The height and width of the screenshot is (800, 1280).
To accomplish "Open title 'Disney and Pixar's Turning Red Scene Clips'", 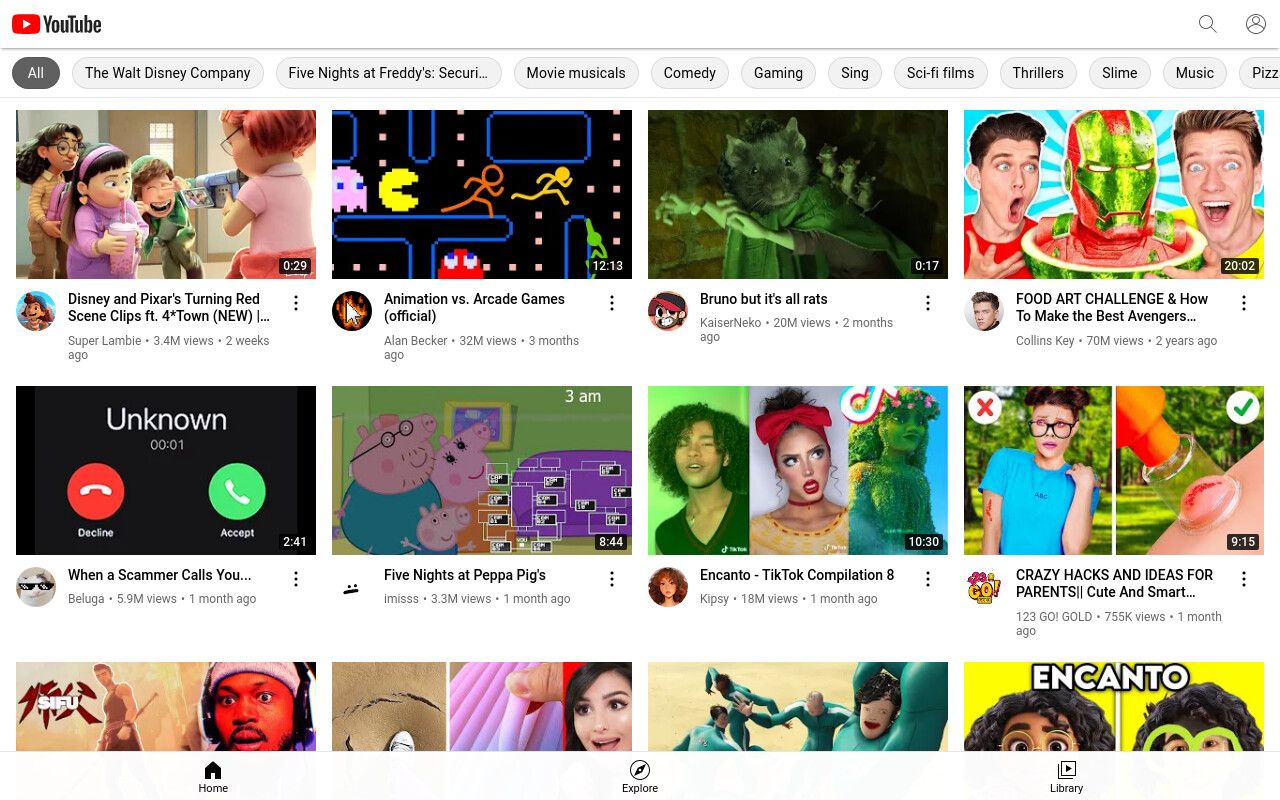I will (x=169, y=307).
